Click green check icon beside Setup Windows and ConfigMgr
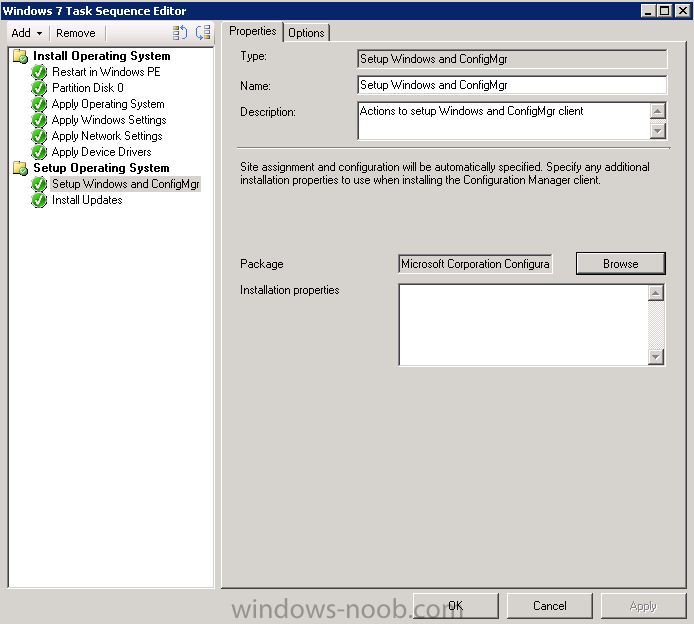The height and width of the screenshot is (624, 694). [x=39, y=184]
